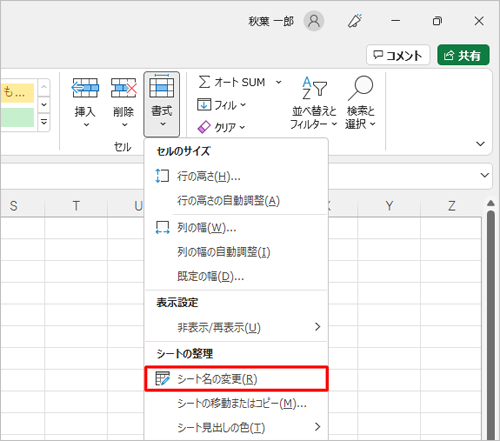Select 行の高さの自動調整(A)
Image resolution: width=500 pixels, height=441 pixels.
click(x=236, y=201)
